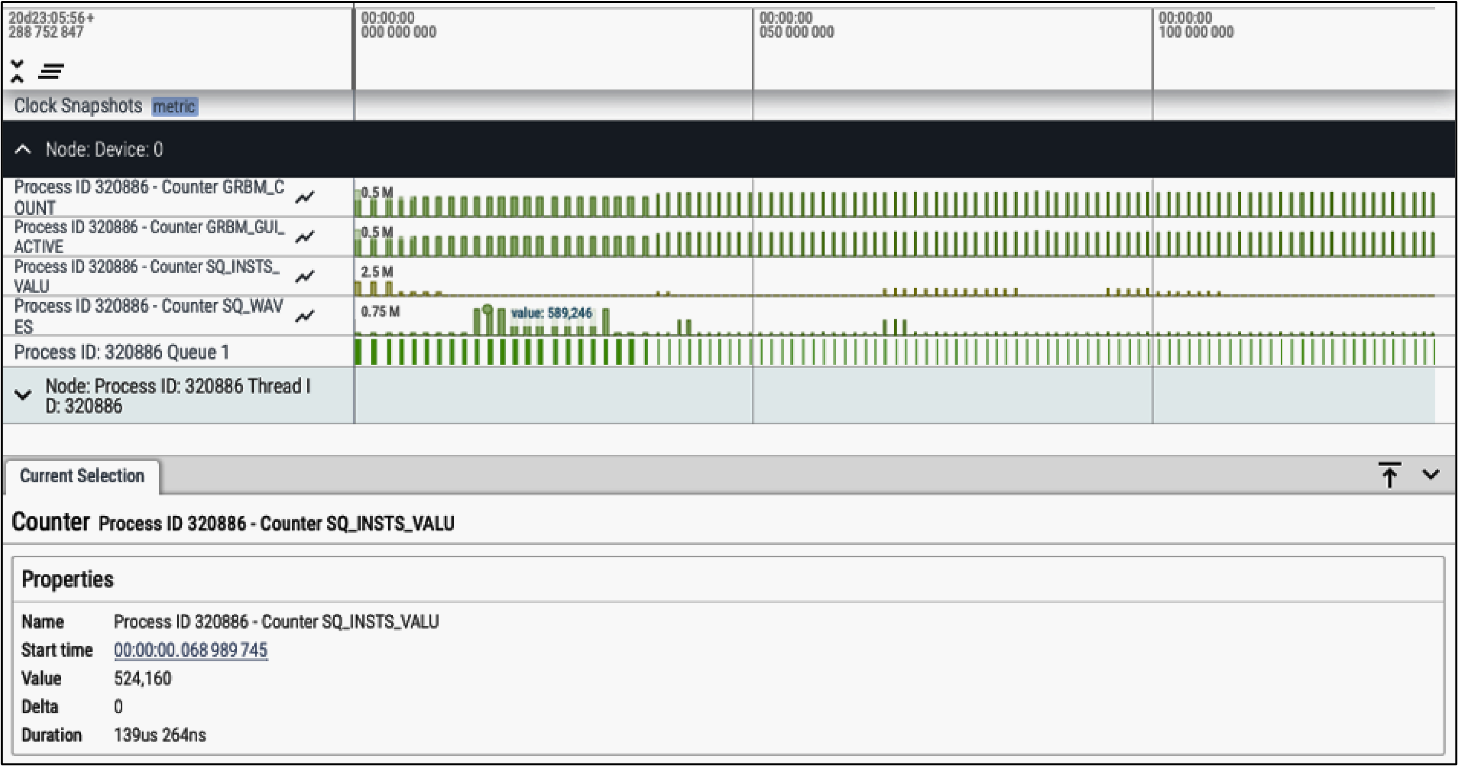Click the collapse chevron in the selection panel header
The width and height of the screenshot is (1458, 766).
coord(1430,475)
